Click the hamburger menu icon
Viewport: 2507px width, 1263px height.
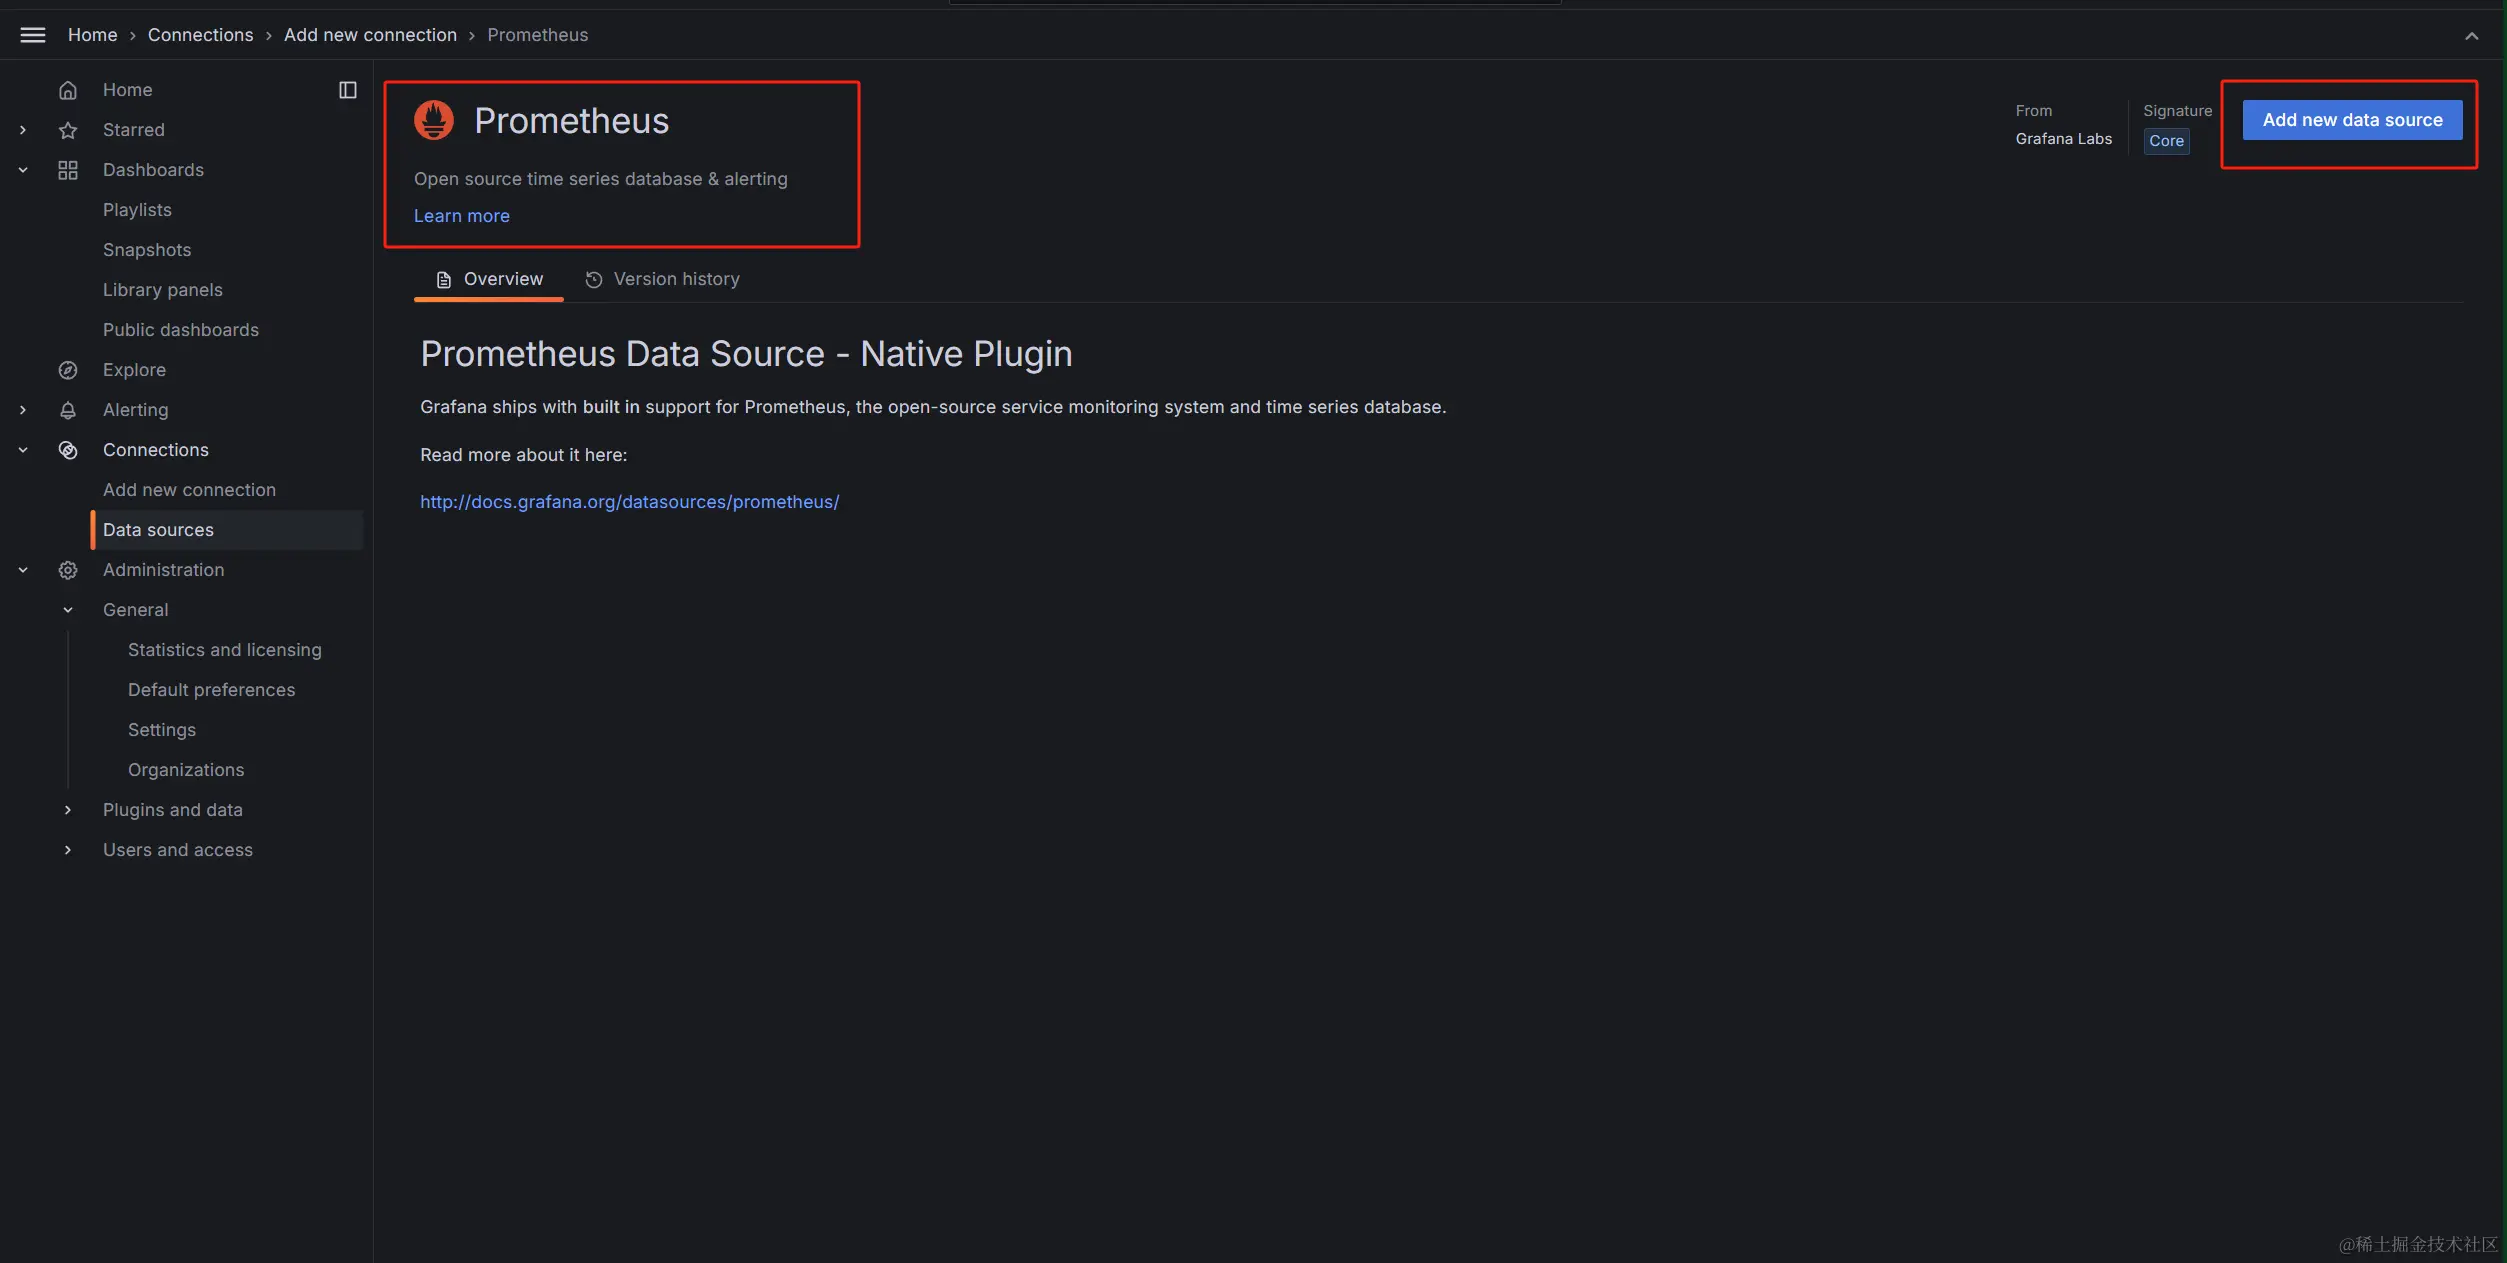33,35
